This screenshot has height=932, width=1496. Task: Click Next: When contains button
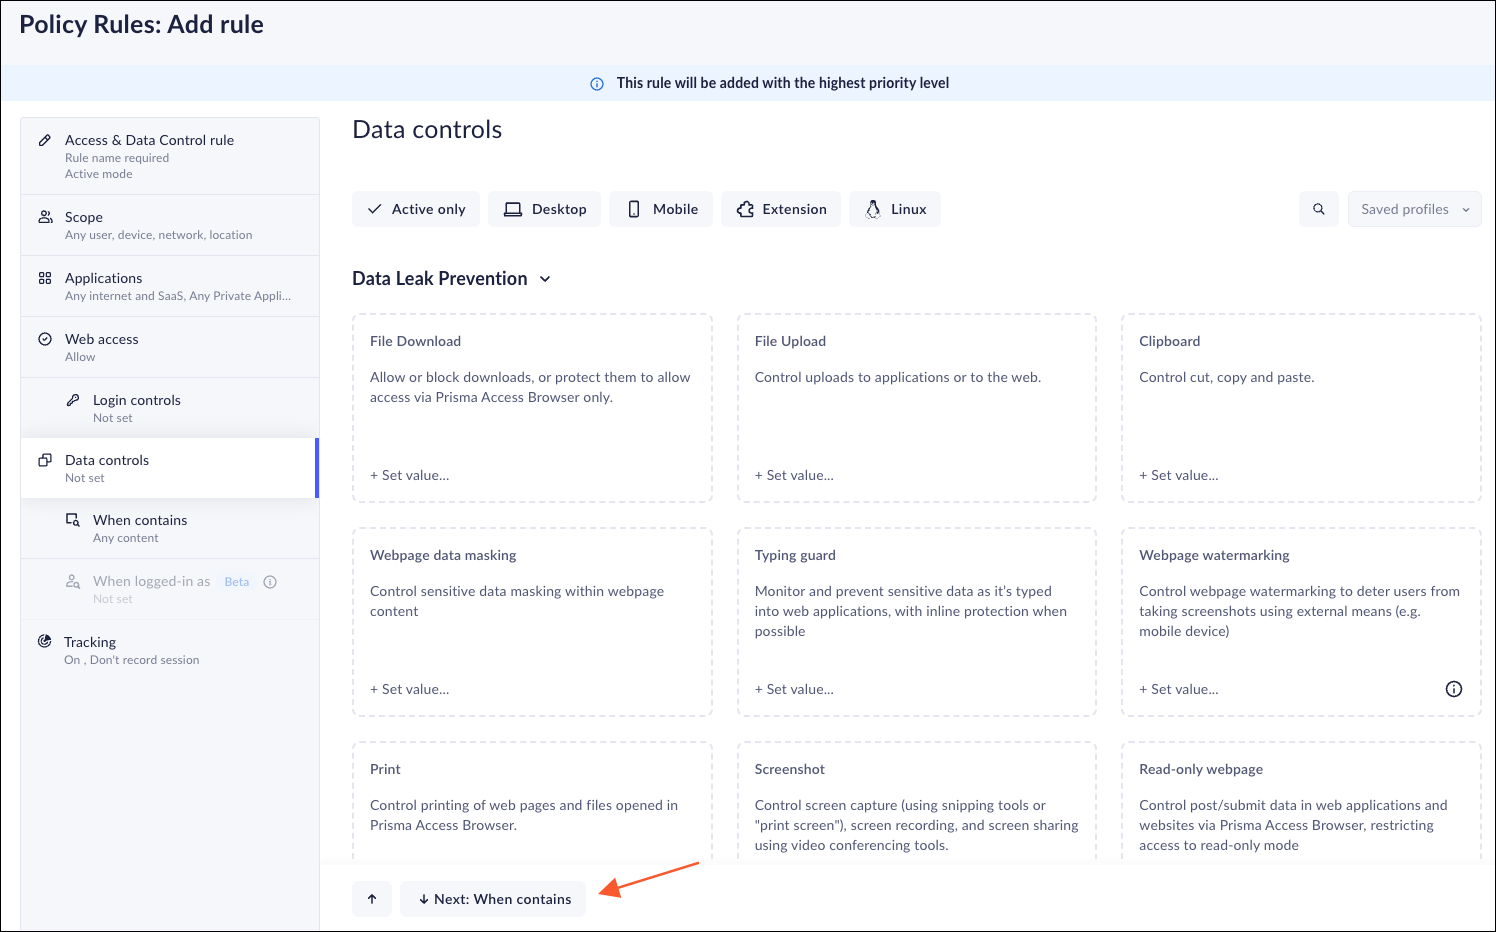[x=493, y=899]
